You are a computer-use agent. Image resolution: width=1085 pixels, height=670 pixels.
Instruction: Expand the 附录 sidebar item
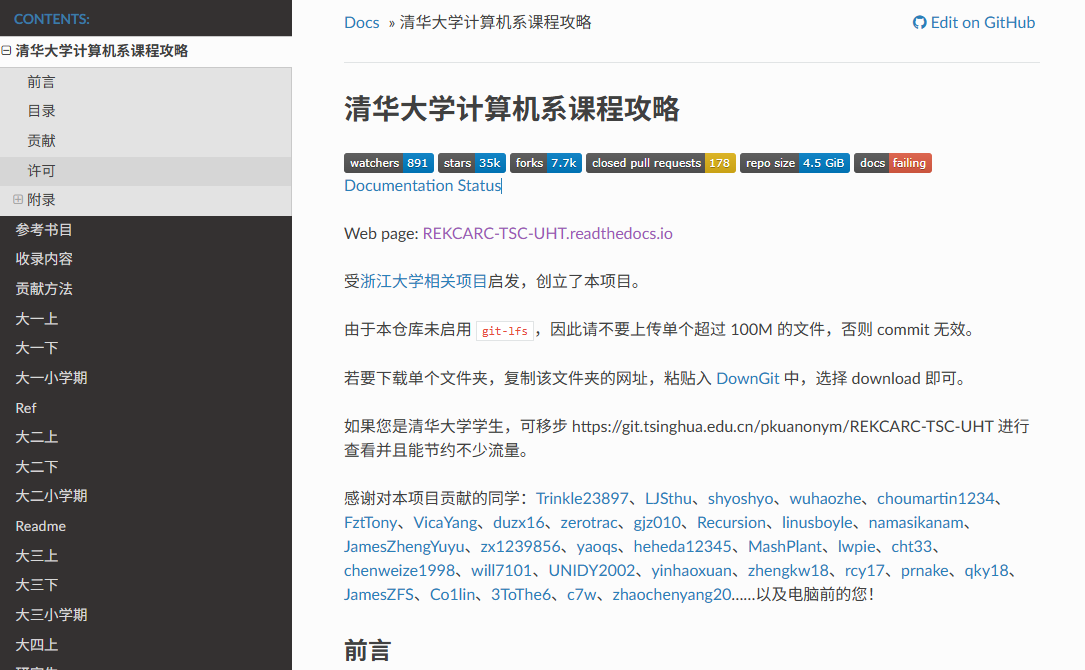pyautogui.click(x=18, y=199)
